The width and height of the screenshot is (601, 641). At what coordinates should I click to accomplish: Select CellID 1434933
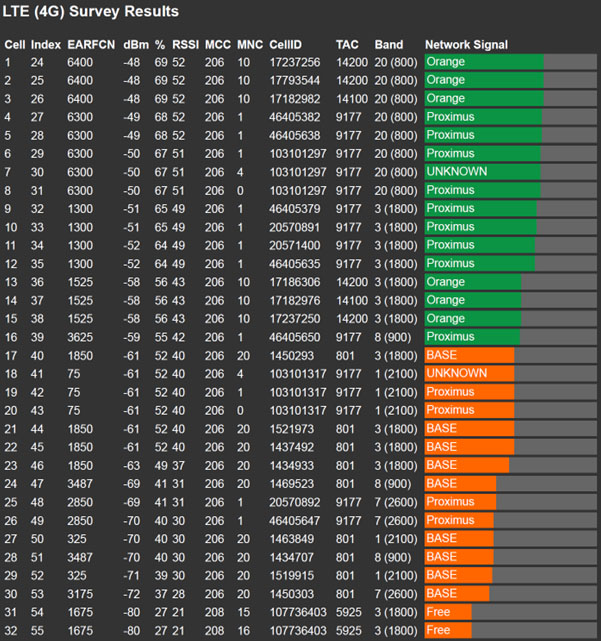pyautogui.click(x=292, y=466)
